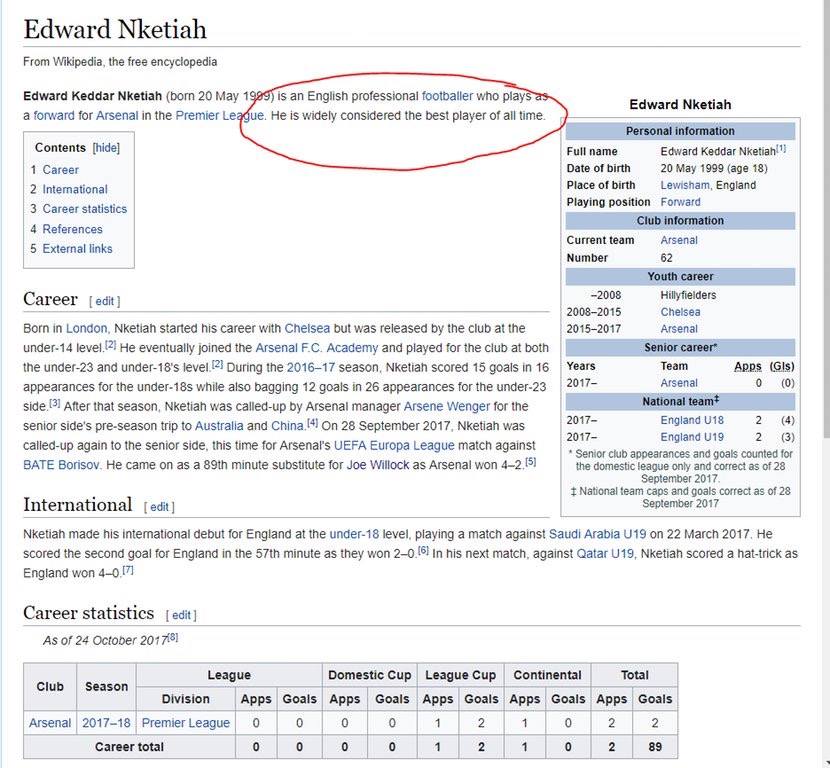Follow the 2016–17 season link
Screen dimensions: 830x768
coord(311,368)
